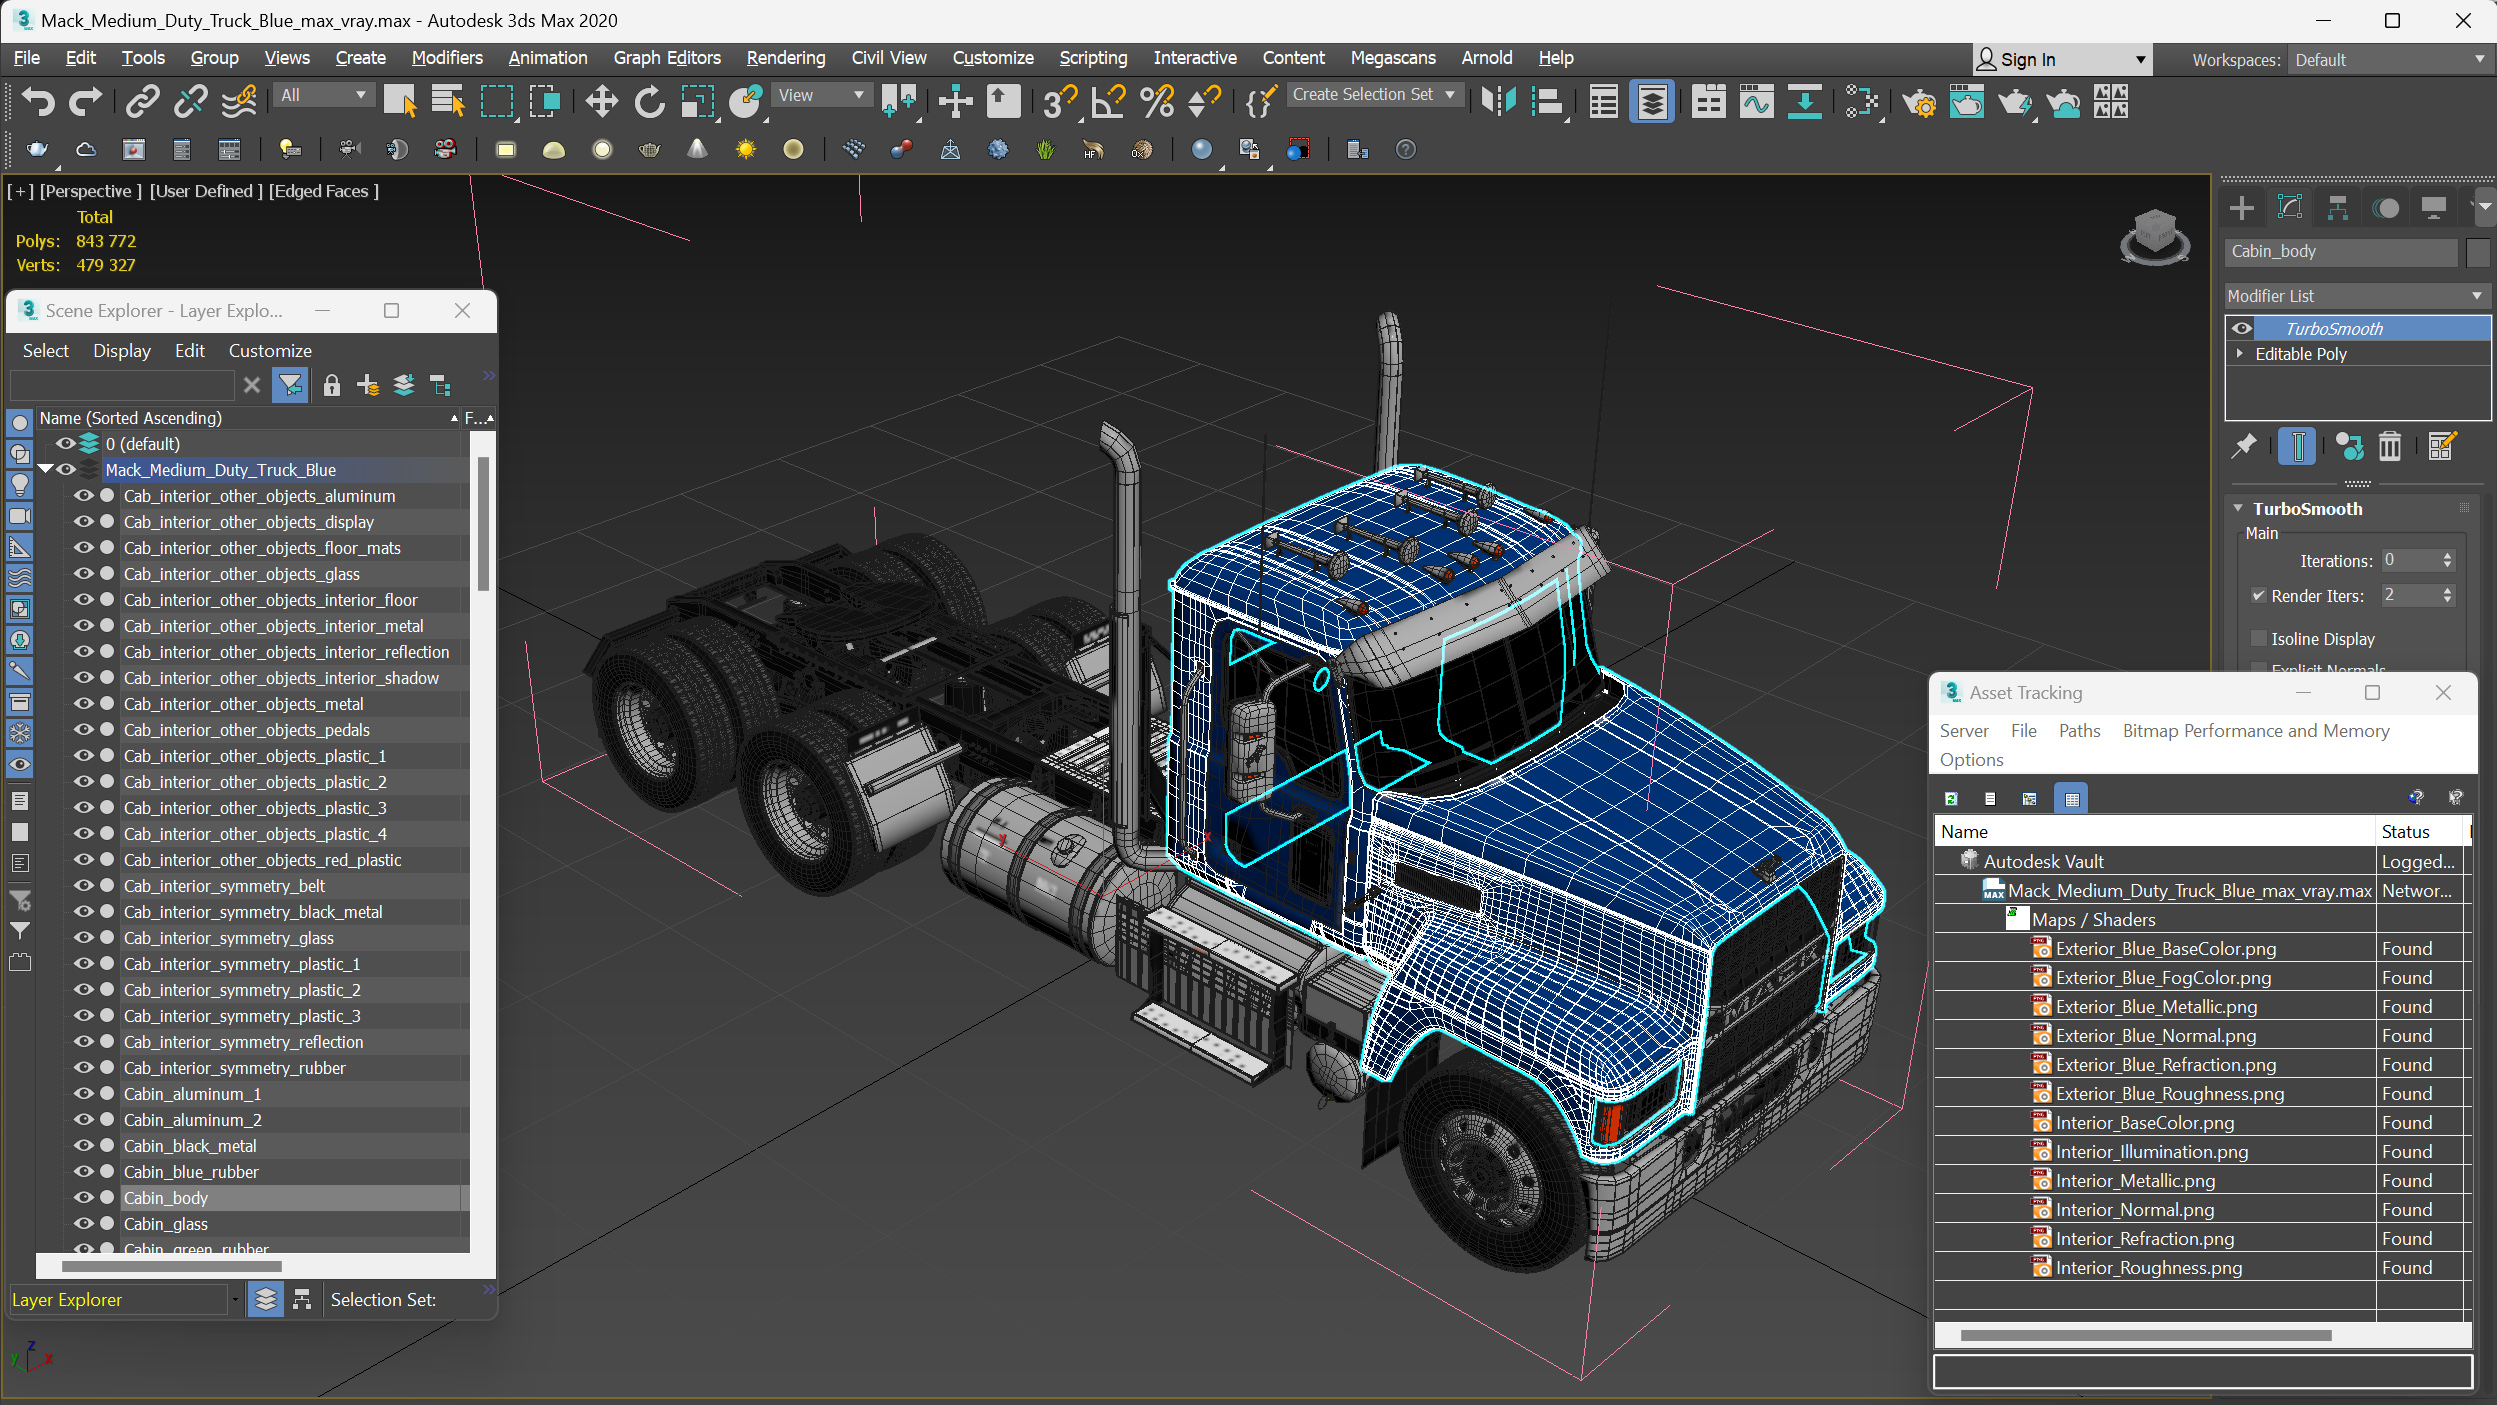2497x1405 pixels.
Task: Collapse the TurboSmooth rollout
Action: click(2239, 508)
